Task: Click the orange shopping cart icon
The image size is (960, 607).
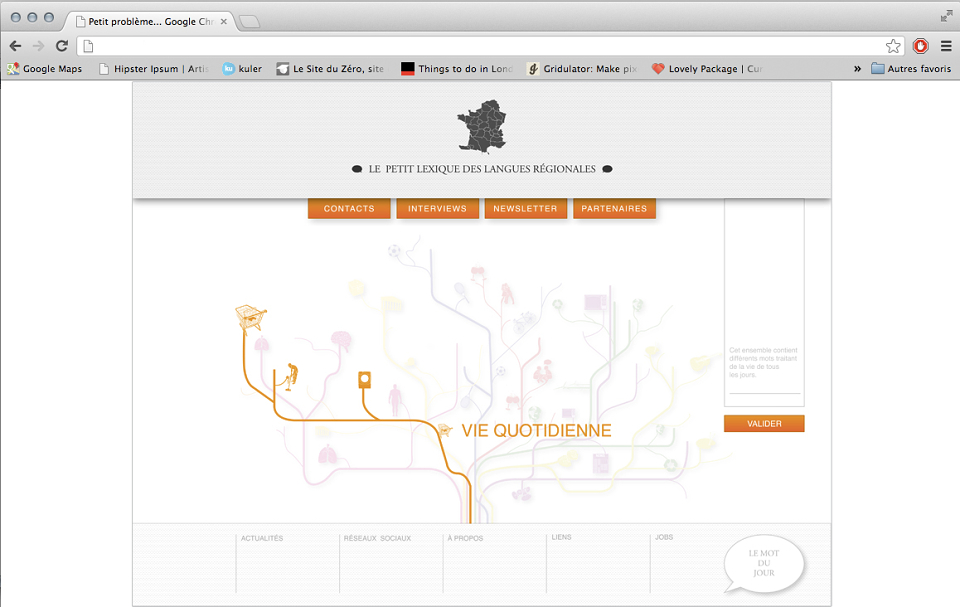Action: point(250,319)
